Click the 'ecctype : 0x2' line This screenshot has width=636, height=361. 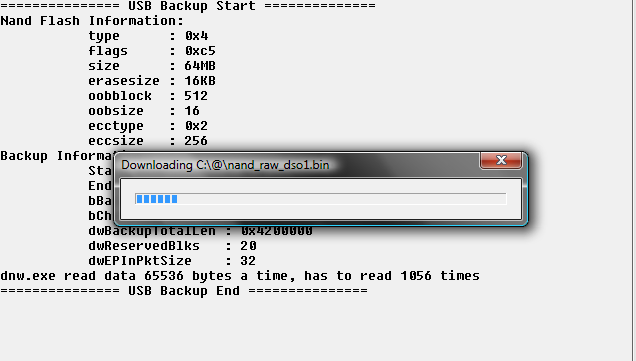(148, 126)
